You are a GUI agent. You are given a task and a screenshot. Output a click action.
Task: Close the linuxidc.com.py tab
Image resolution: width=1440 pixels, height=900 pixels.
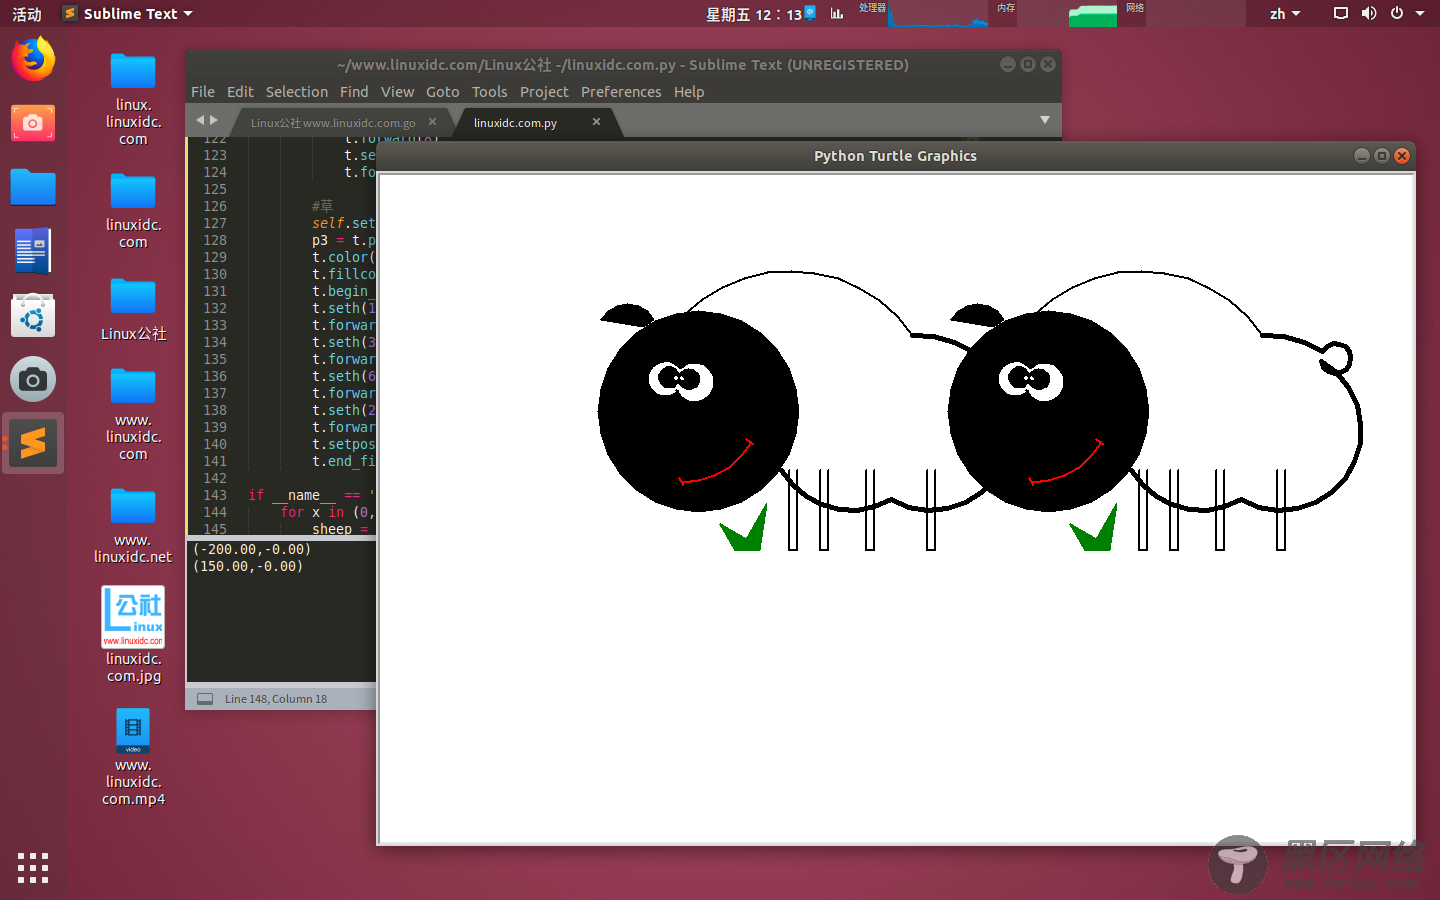(596, 122)
